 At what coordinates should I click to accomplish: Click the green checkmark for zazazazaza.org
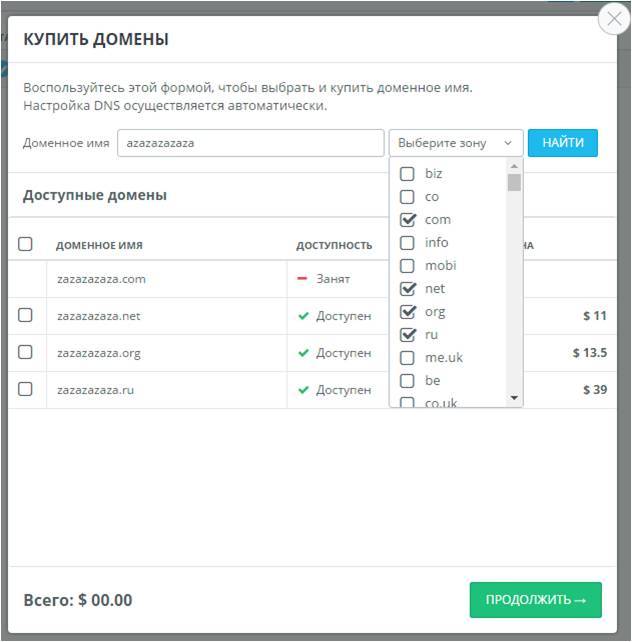coord(303,353)
